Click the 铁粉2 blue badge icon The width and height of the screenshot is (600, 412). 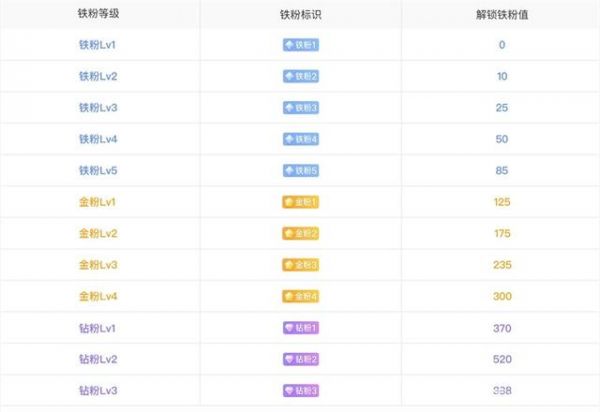pyautogui.click(x=300, y=76)
